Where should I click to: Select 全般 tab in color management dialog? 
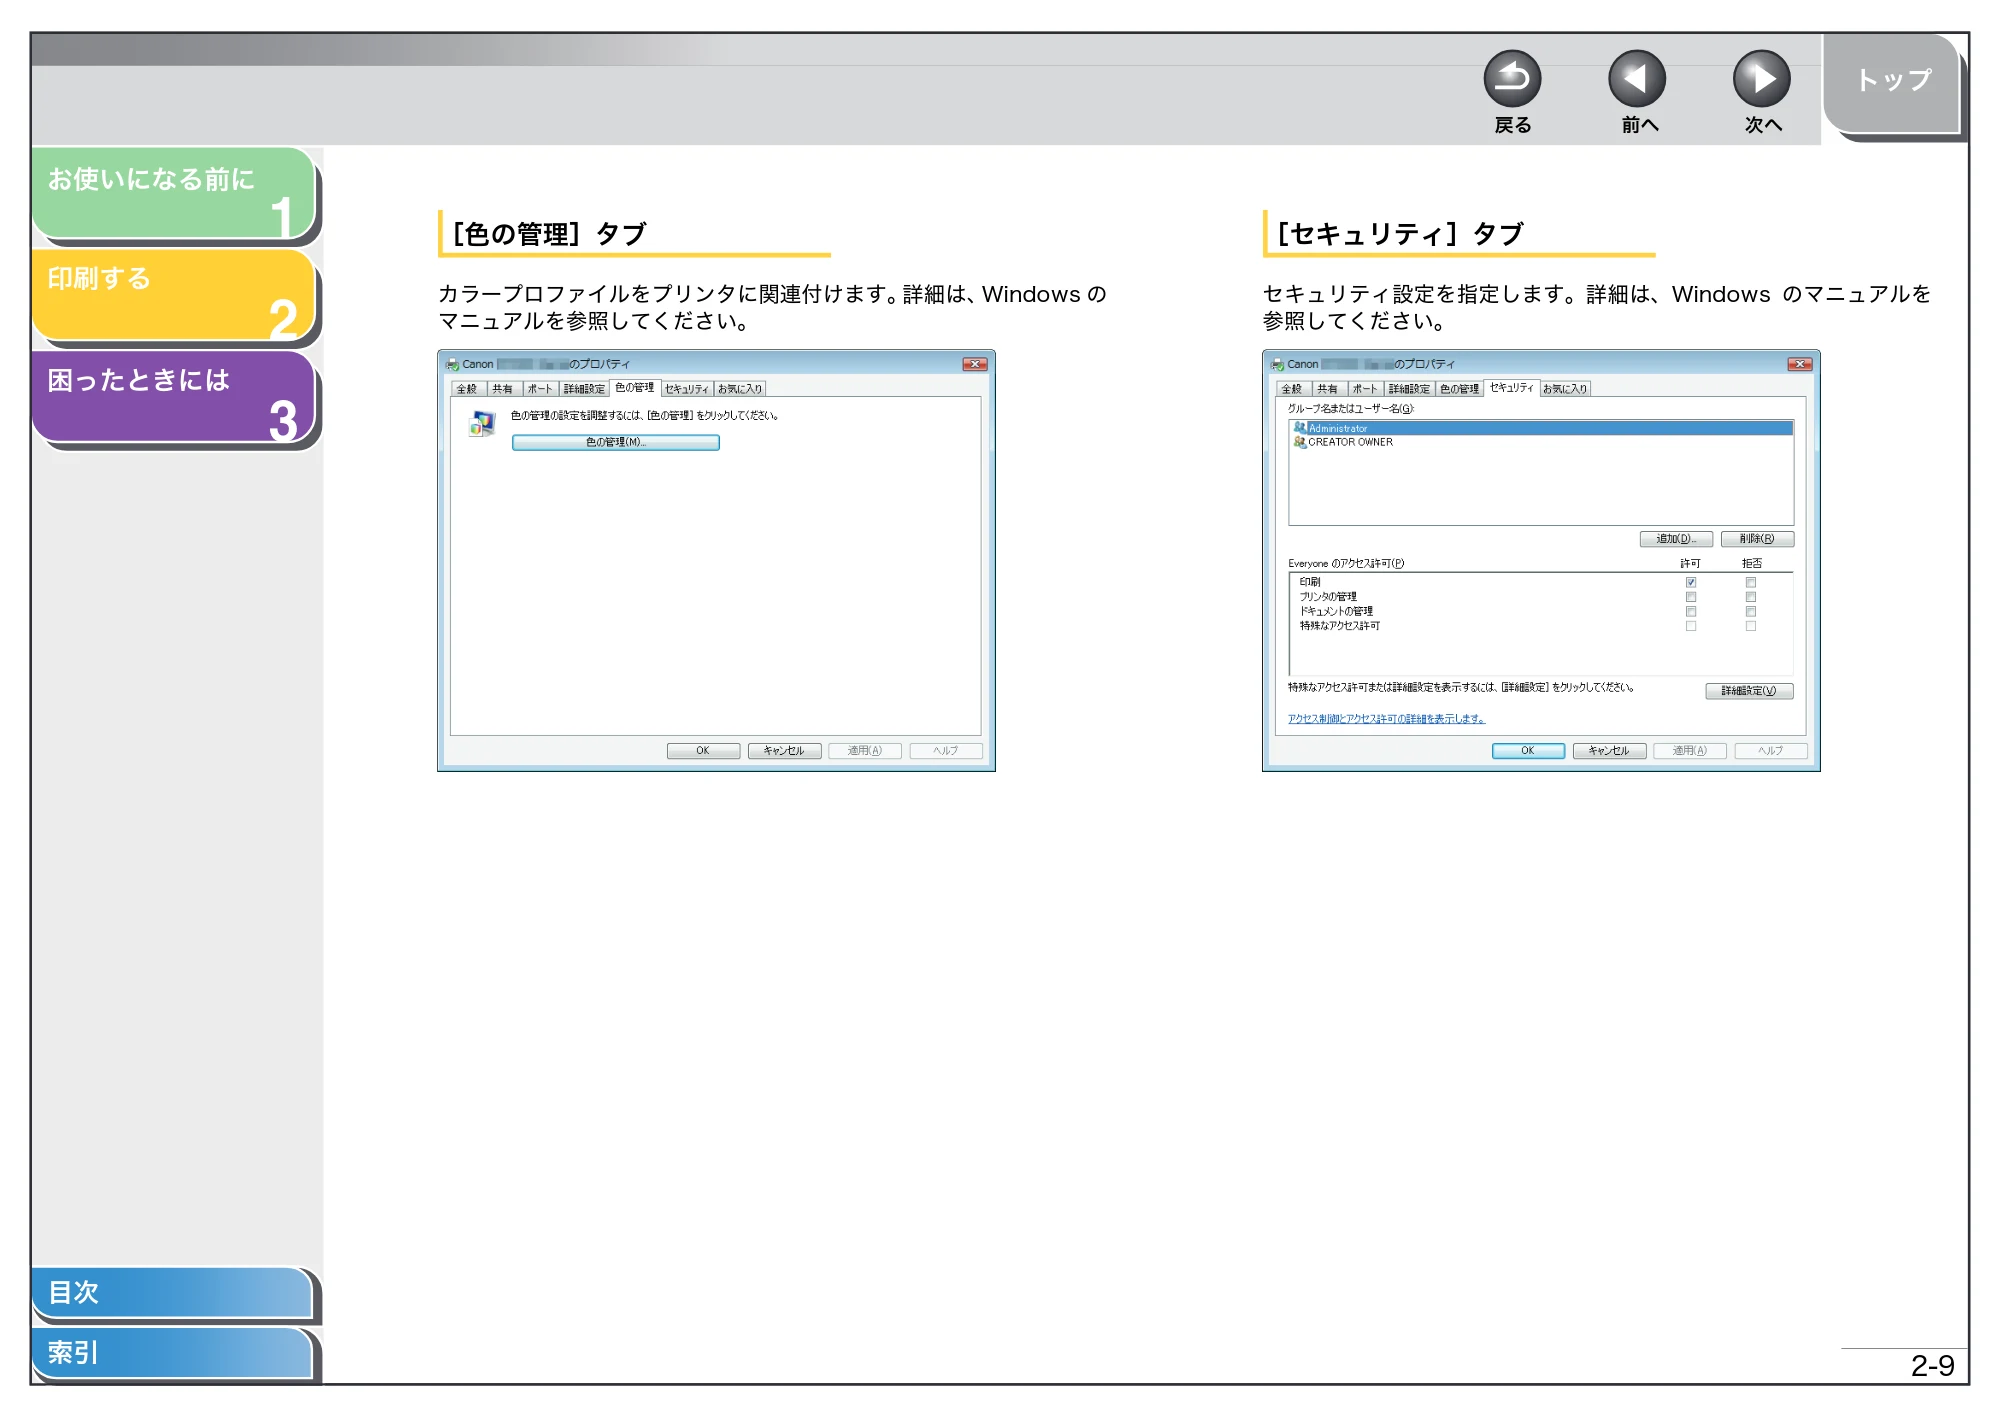tap(467, 389)
